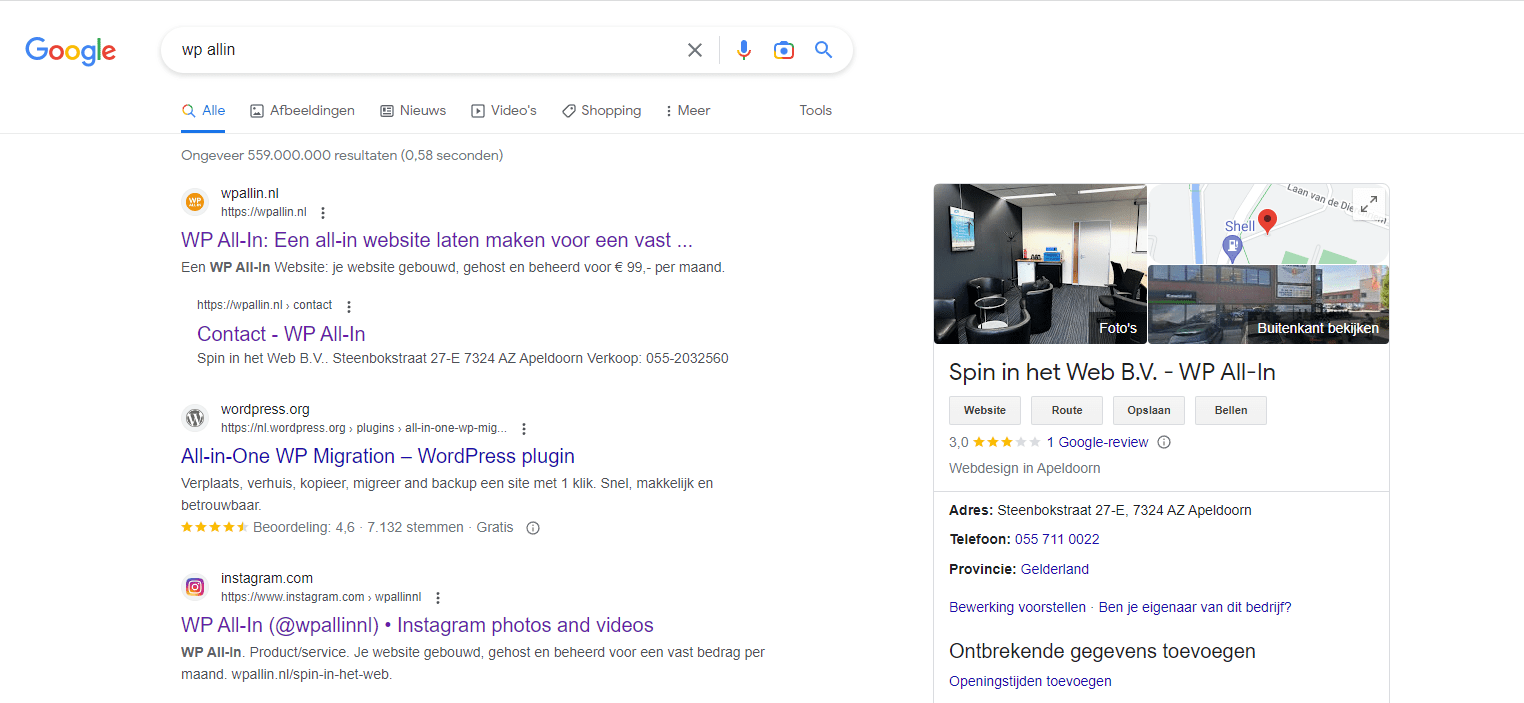1524x703 pixels.
Task: Open the three-dot menu for the wordpress.org result
Action: 524,428
